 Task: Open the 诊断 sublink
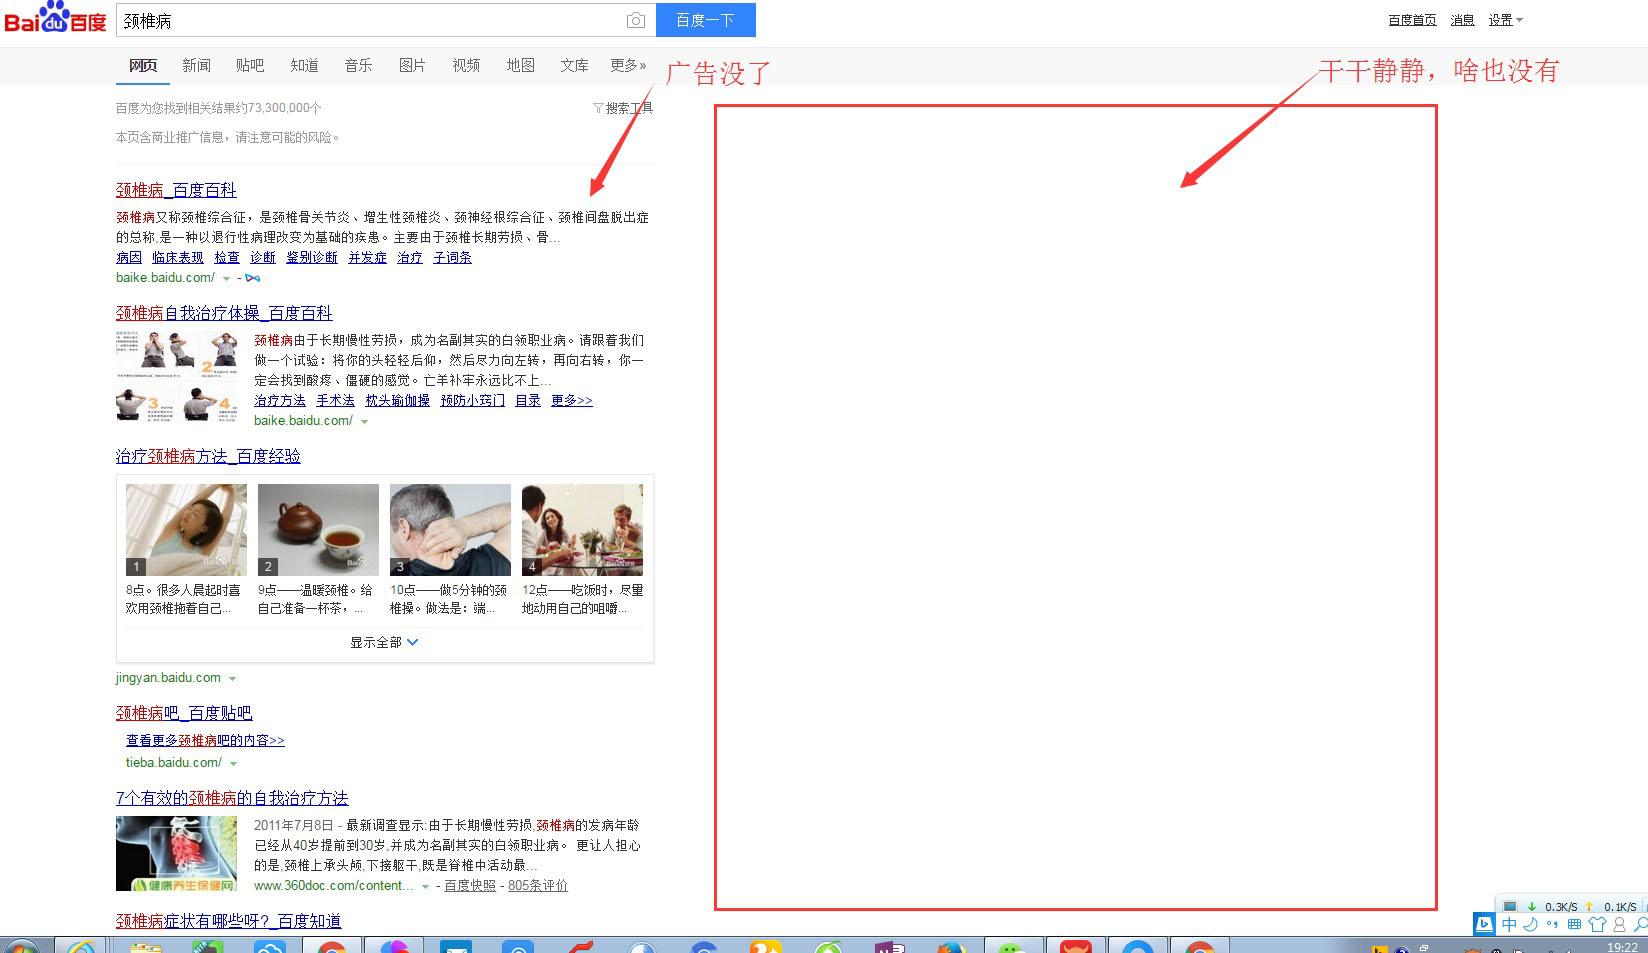point(263,258)
